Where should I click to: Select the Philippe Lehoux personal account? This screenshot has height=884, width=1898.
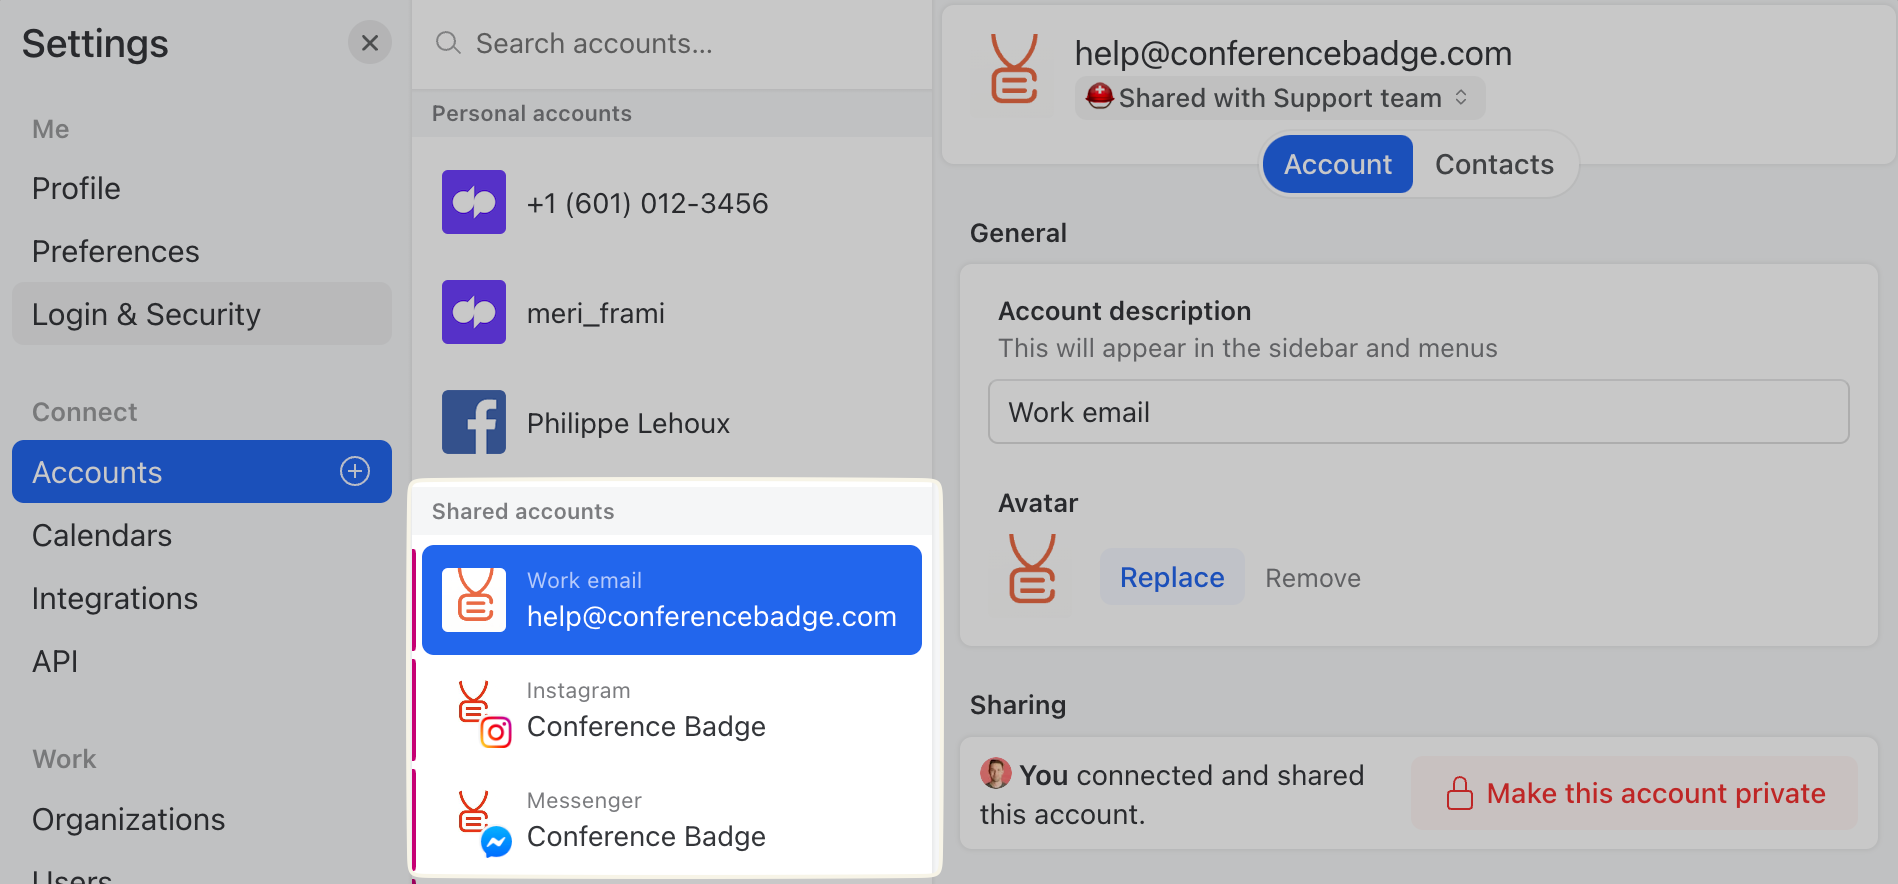628,422
